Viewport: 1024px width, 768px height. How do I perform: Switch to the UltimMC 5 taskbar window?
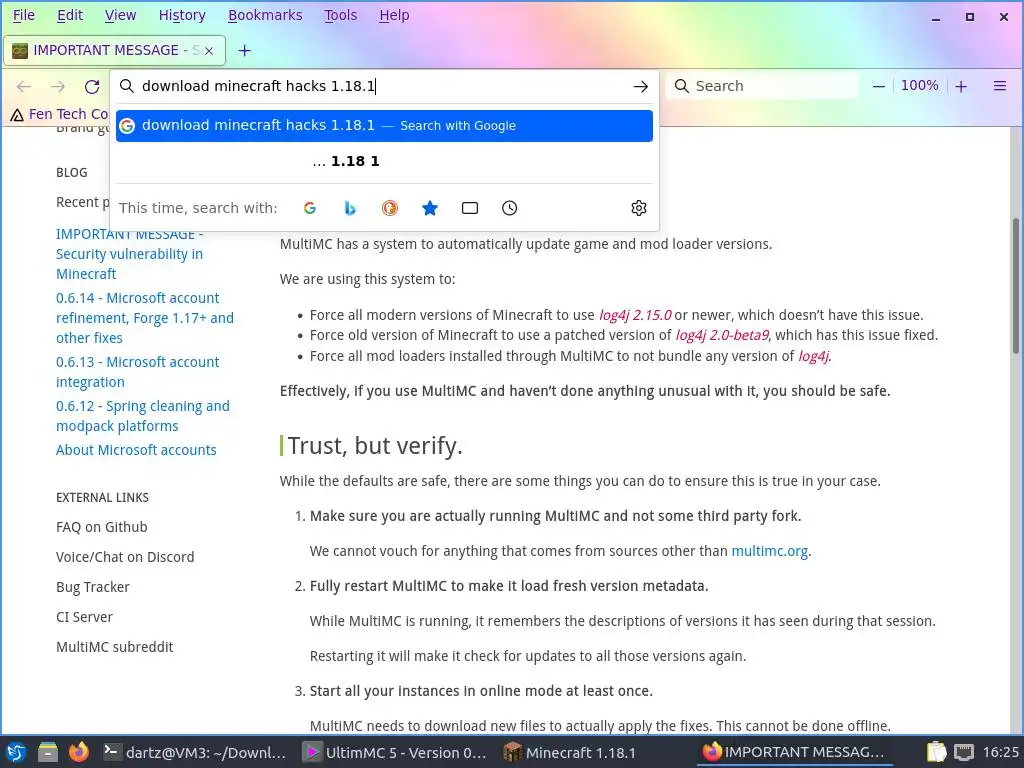[396, 752]
